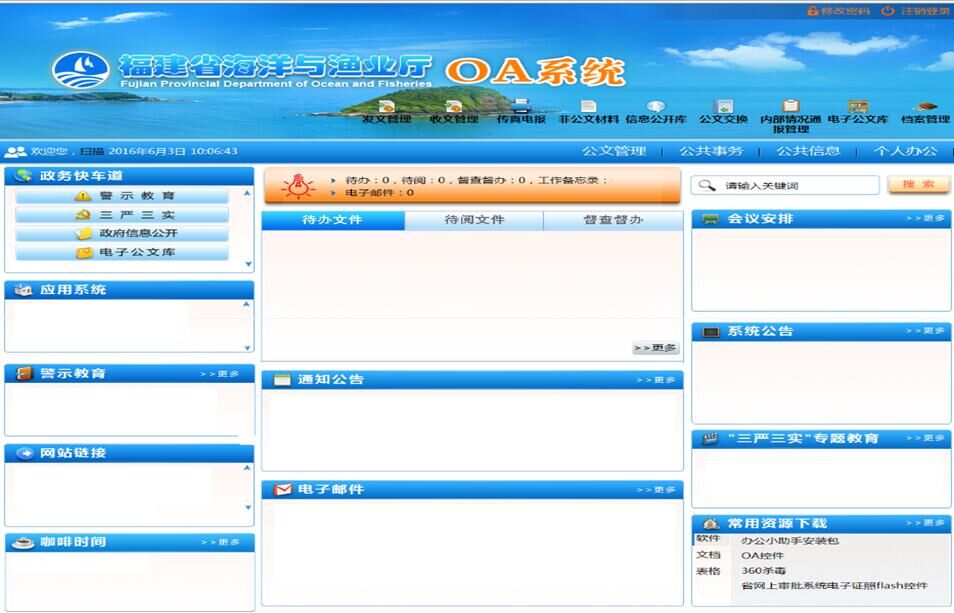Click 更多 link in 通知公告 panel

657,380
